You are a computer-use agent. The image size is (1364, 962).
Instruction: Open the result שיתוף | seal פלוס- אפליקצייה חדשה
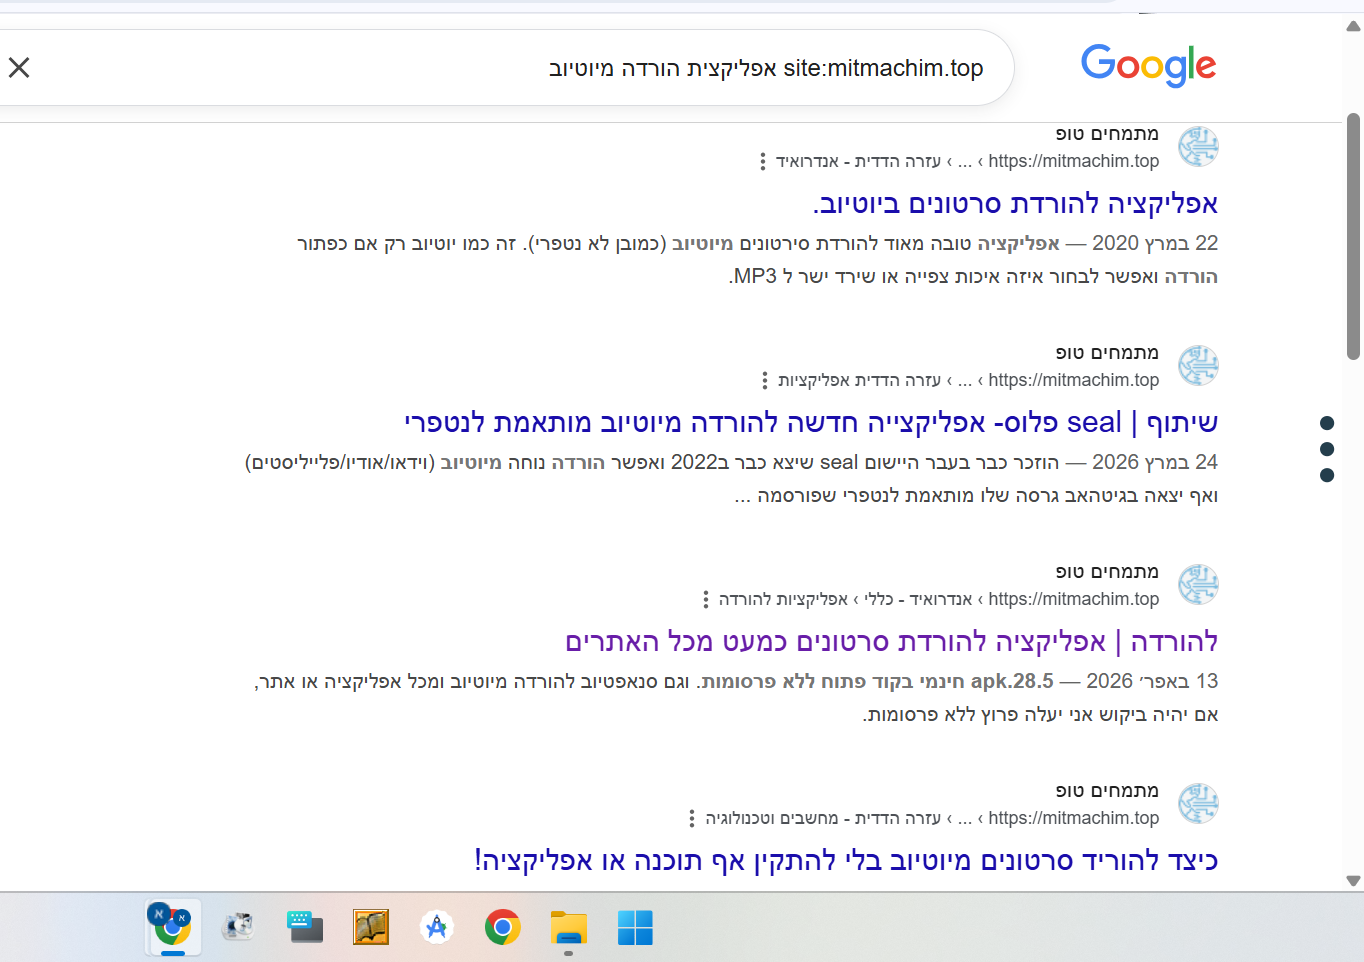pos(811,423)
